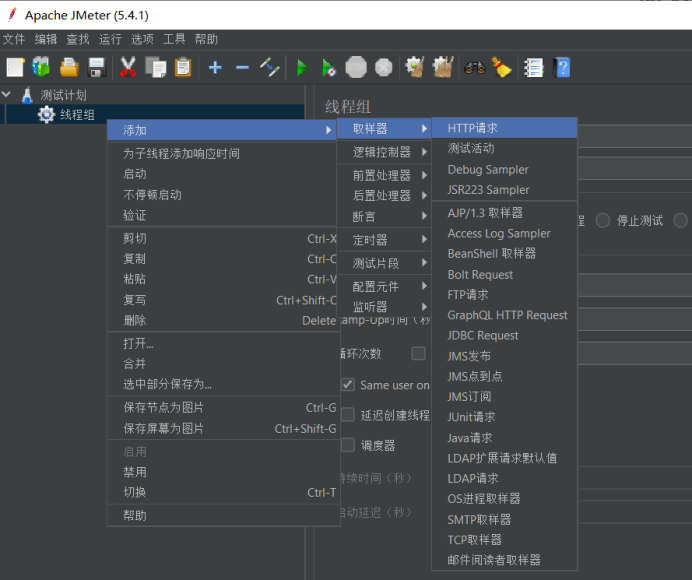Click the gray Stop icon
692x580 pixels.
356,68
